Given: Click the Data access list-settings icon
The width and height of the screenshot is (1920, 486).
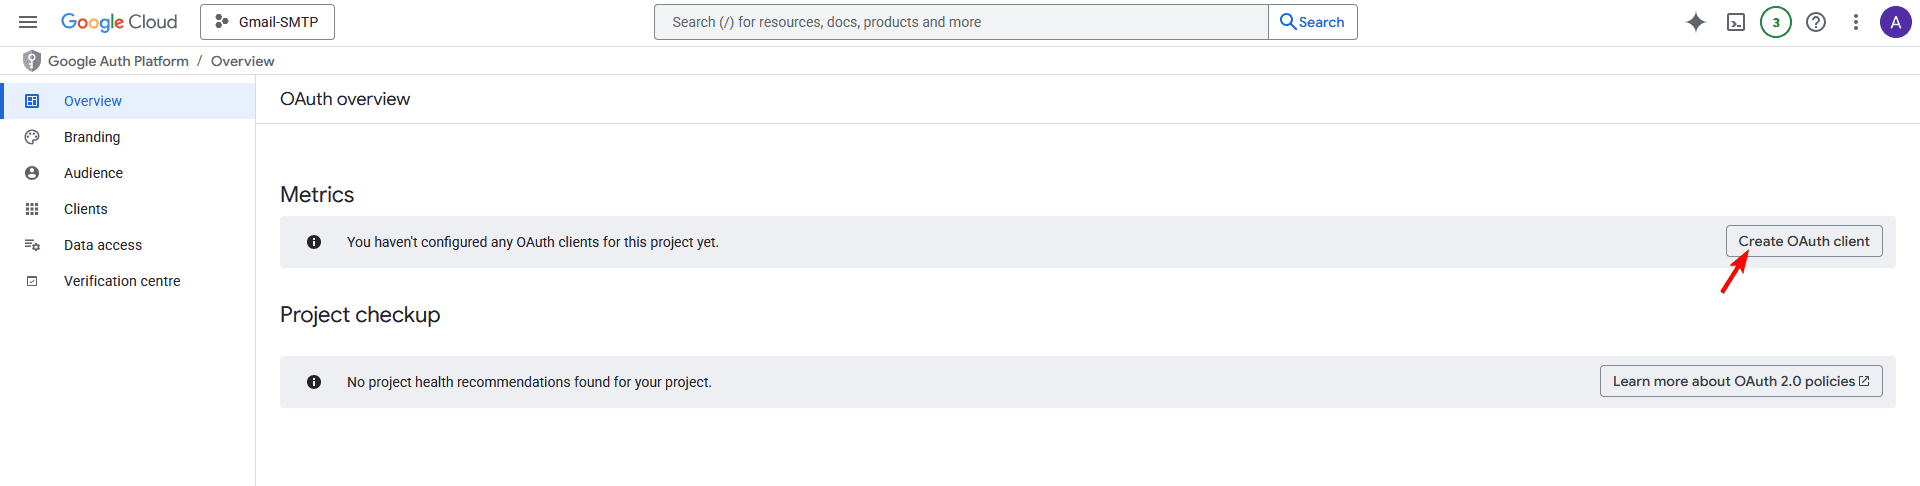Looking at the screenshot, I should [x=32, y=245].
